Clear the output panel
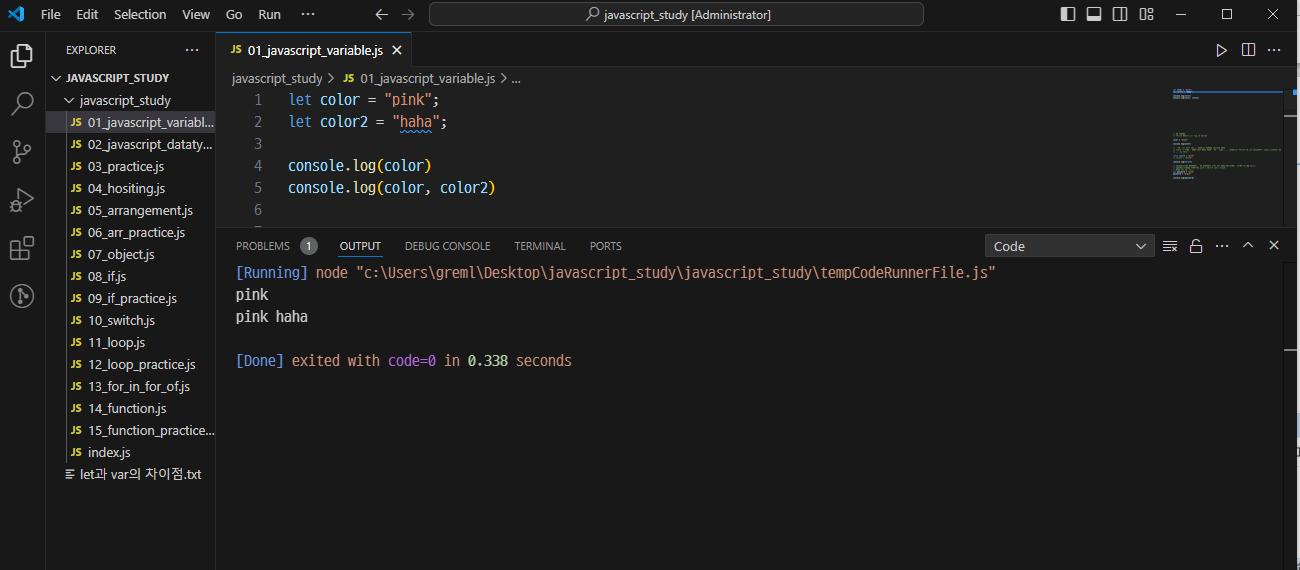Viewport: 1300px width, 570px height. [1169, 246]
